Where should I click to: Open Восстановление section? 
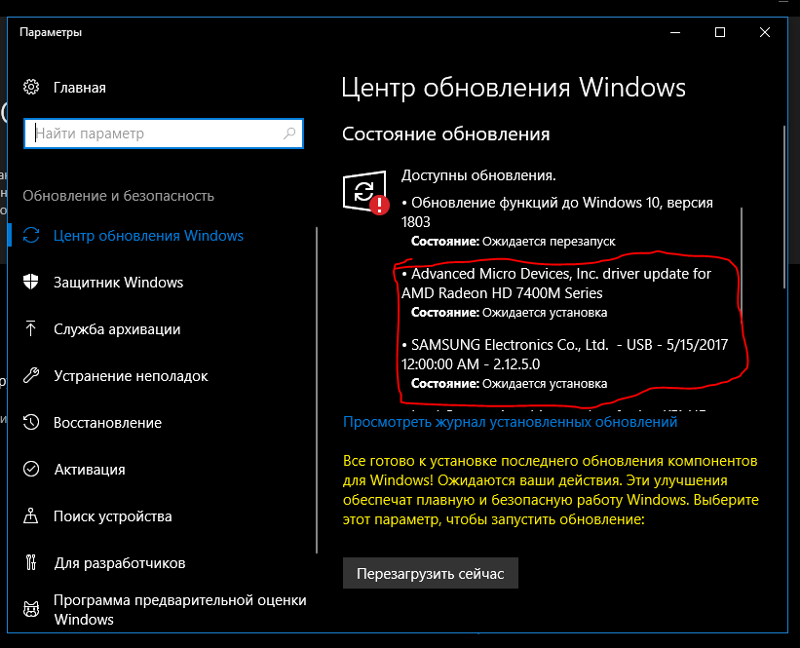pyautogui.click(x=108, y=423)
